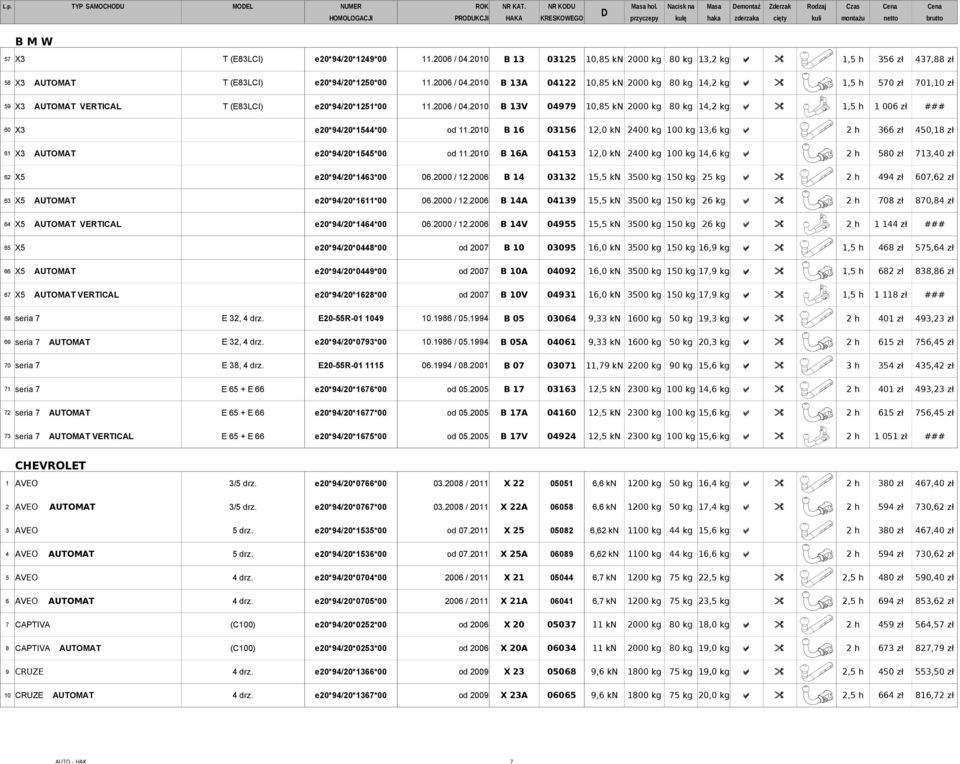Screen dimensions: 960x764
Task: Click the NR KODU KRESKOWEGO column header
Action: (x=561, y=12)
